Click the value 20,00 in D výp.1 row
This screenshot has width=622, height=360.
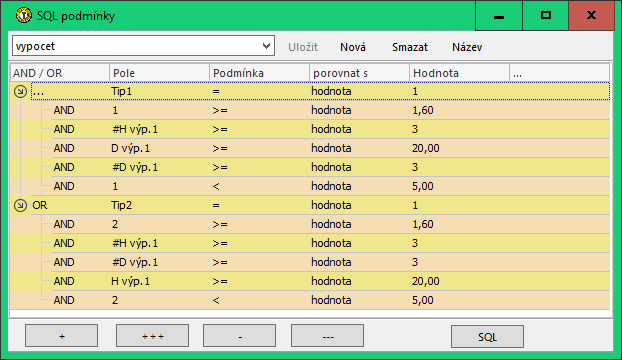(x=426, y=148)
